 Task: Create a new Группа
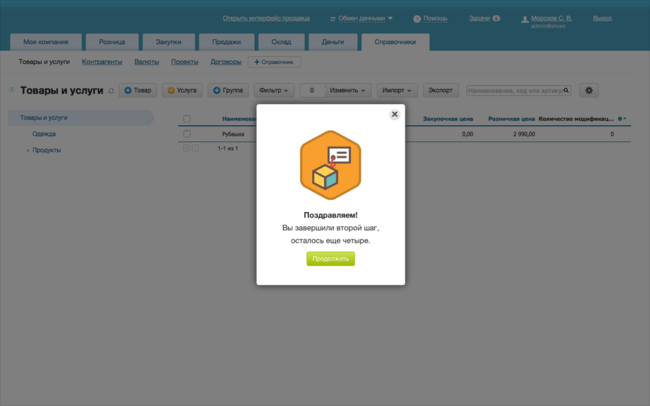tap(227, 90)
